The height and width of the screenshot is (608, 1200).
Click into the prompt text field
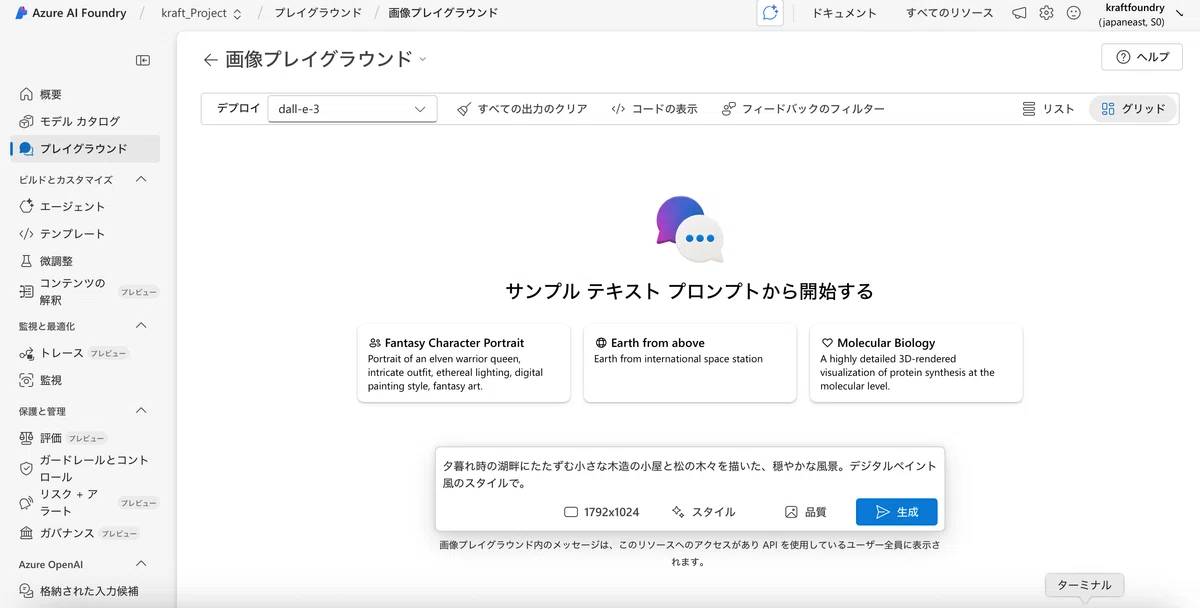pos(690,474)
